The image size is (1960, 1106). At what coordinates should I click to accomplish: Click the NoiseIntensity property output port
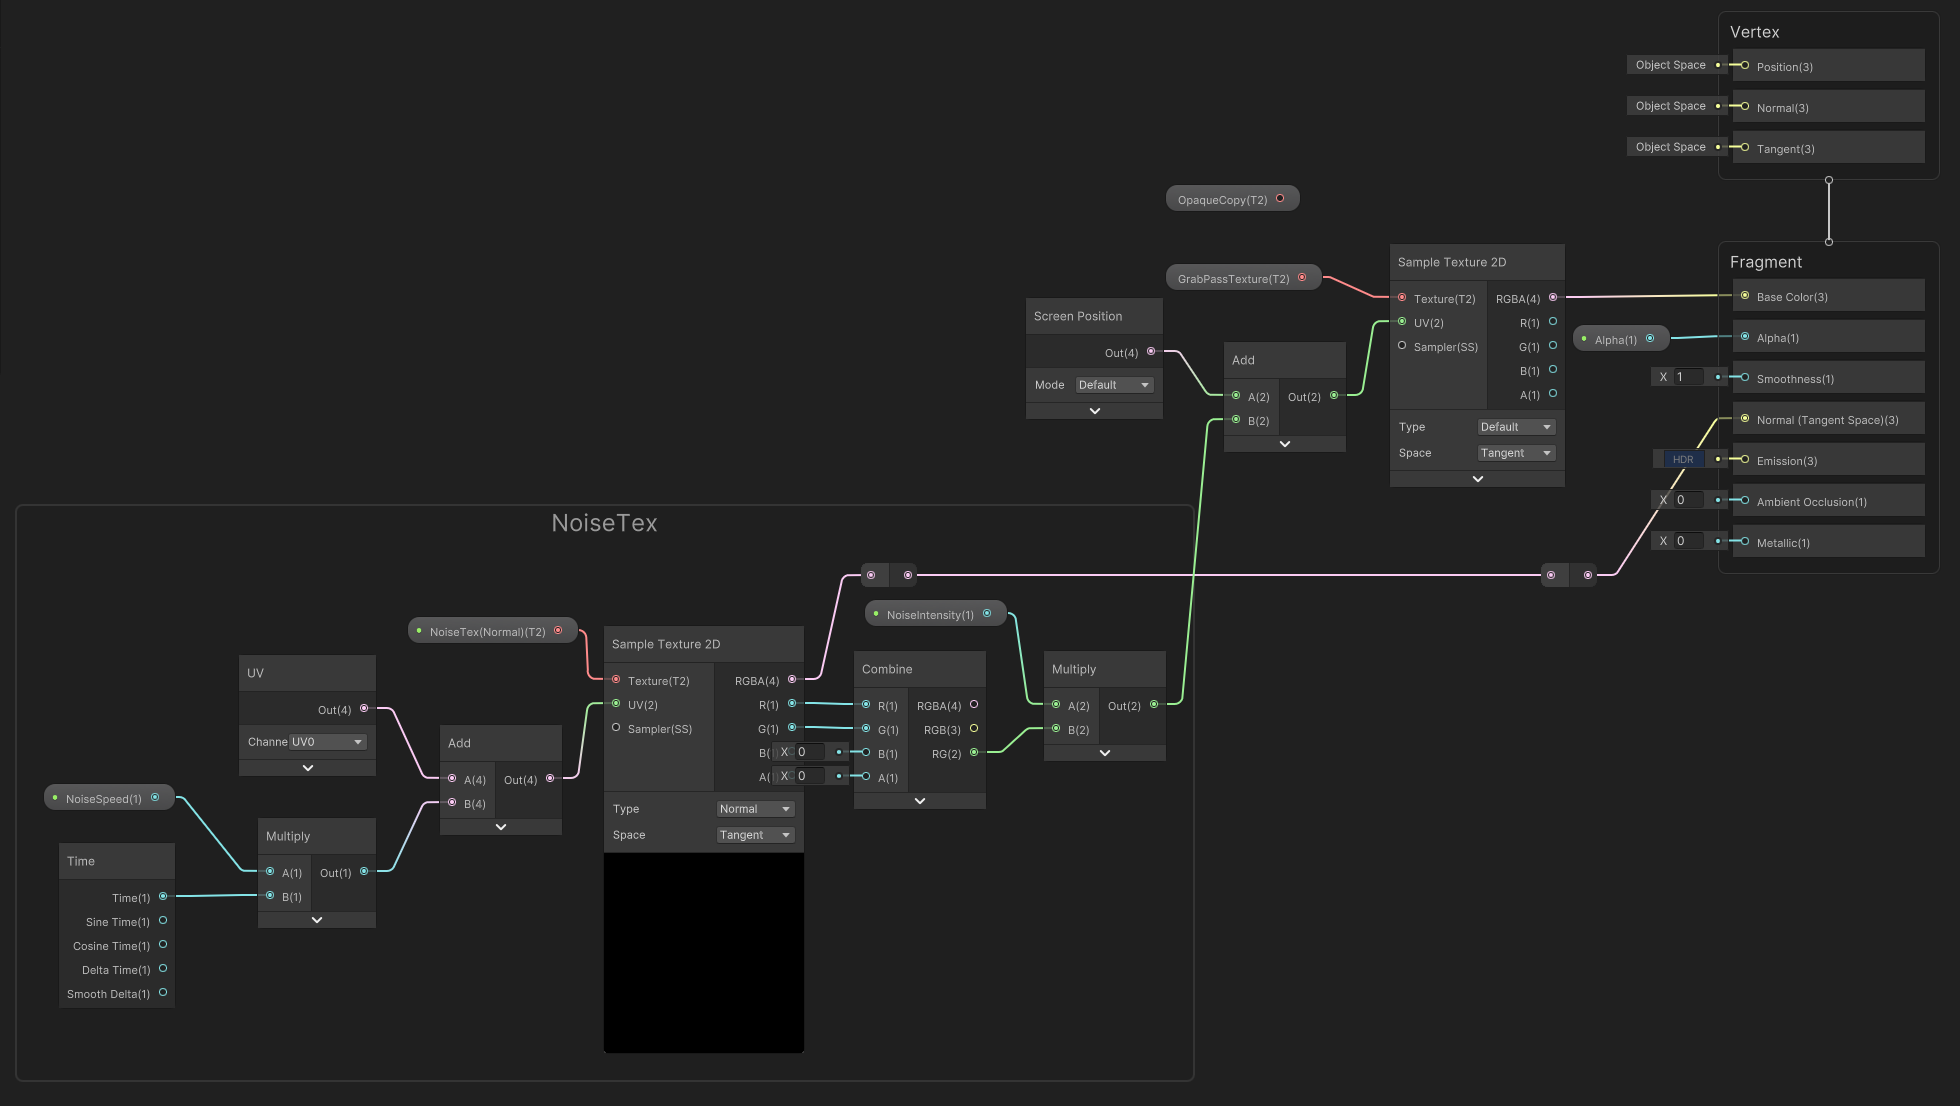[987, 613]
